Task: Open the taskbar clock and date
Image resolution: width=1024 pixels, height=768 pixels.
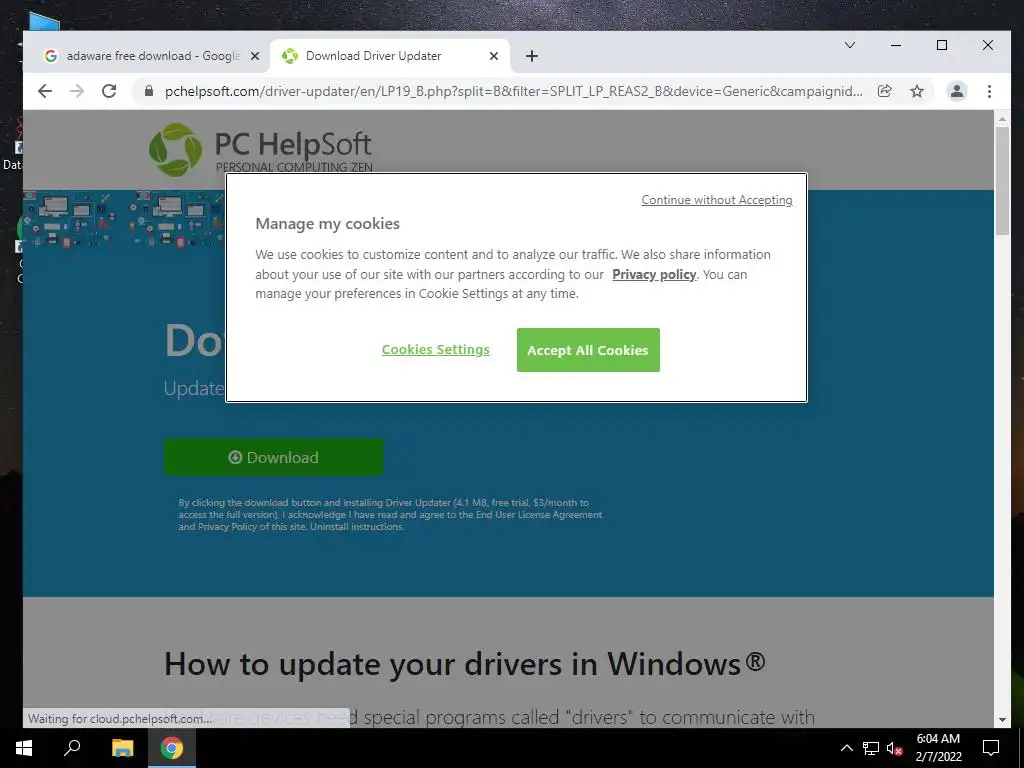Action: 938,748
